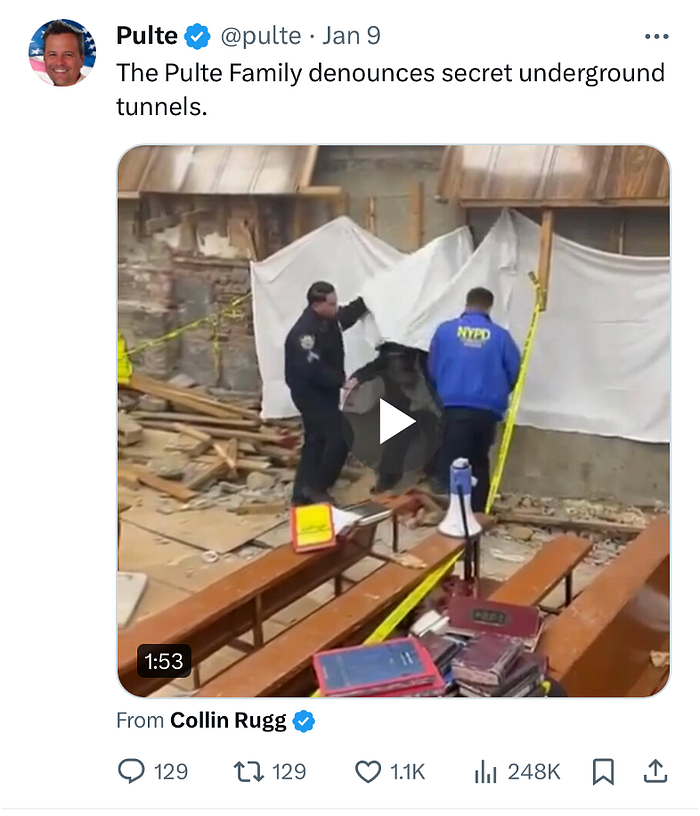The height and width of the screenshot is (816, 700).
Task: Open the @pulte handle link
Action: (261, 36)
